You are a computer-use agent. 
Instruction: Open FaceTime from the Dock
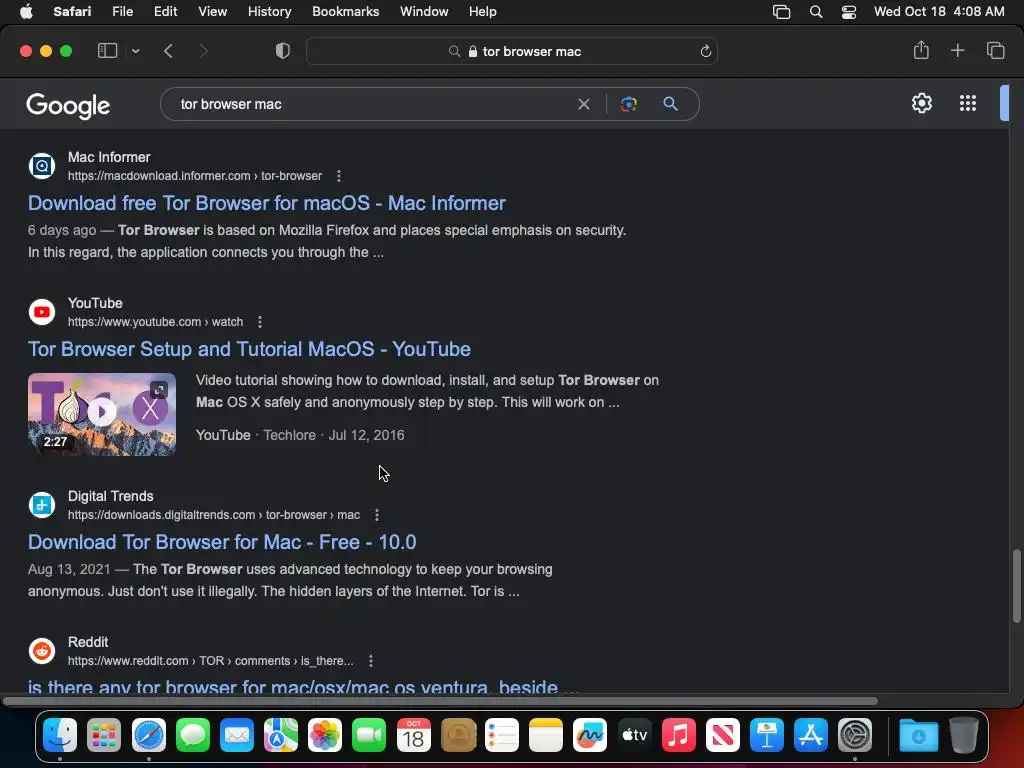point(369,735)
